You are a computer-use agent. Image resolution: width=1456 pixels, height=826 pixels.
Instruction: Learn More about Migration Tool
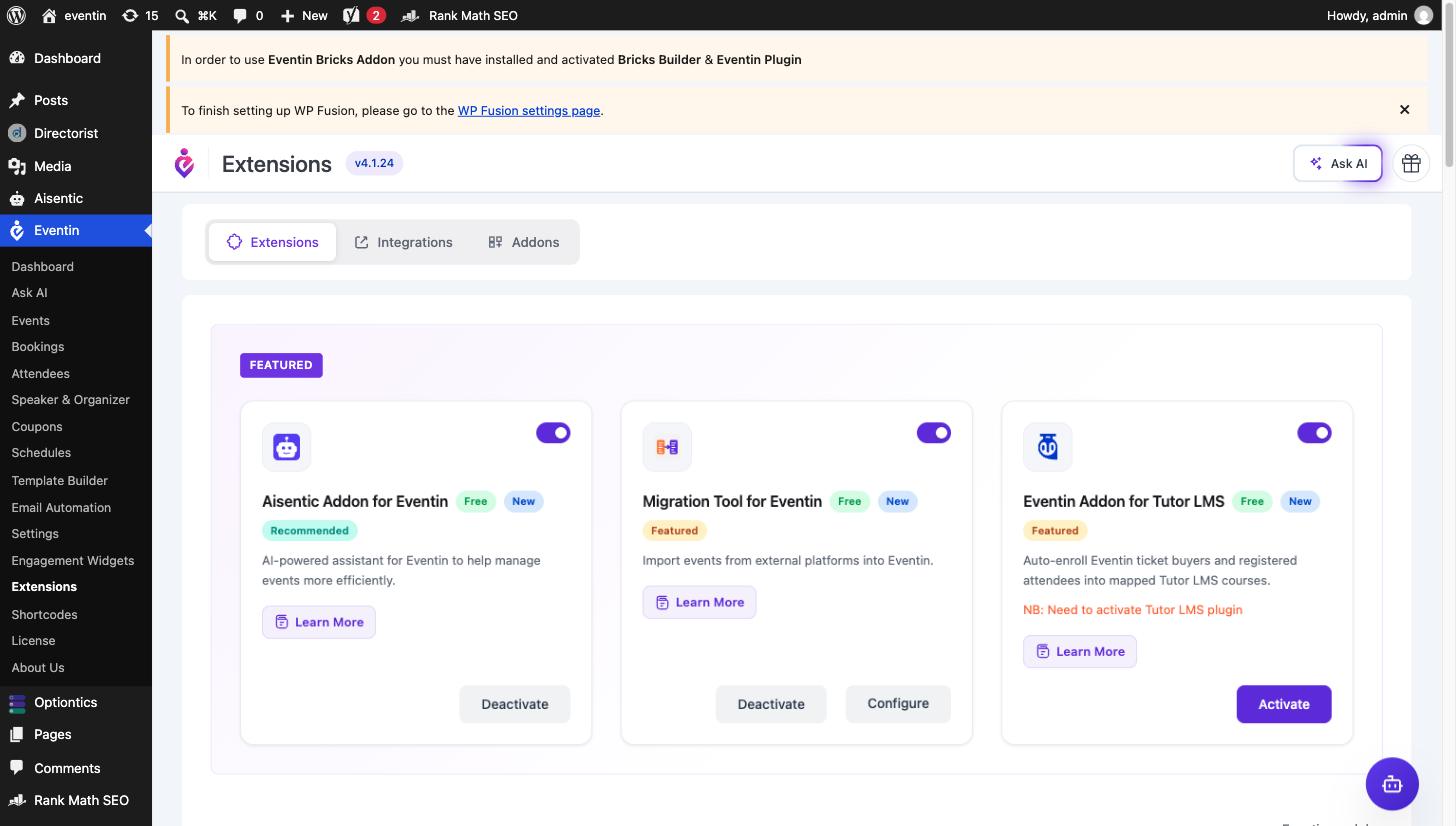[699, 602]
